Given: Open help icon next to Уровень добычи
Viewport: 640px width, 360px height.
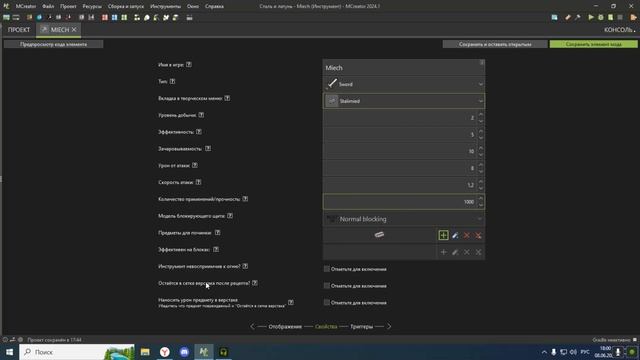Looking at the screenshot, I should pos(201,115).
